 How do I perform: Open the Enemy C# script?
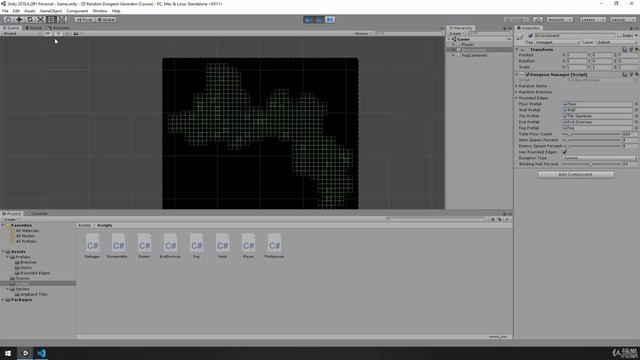click(144, 246)
